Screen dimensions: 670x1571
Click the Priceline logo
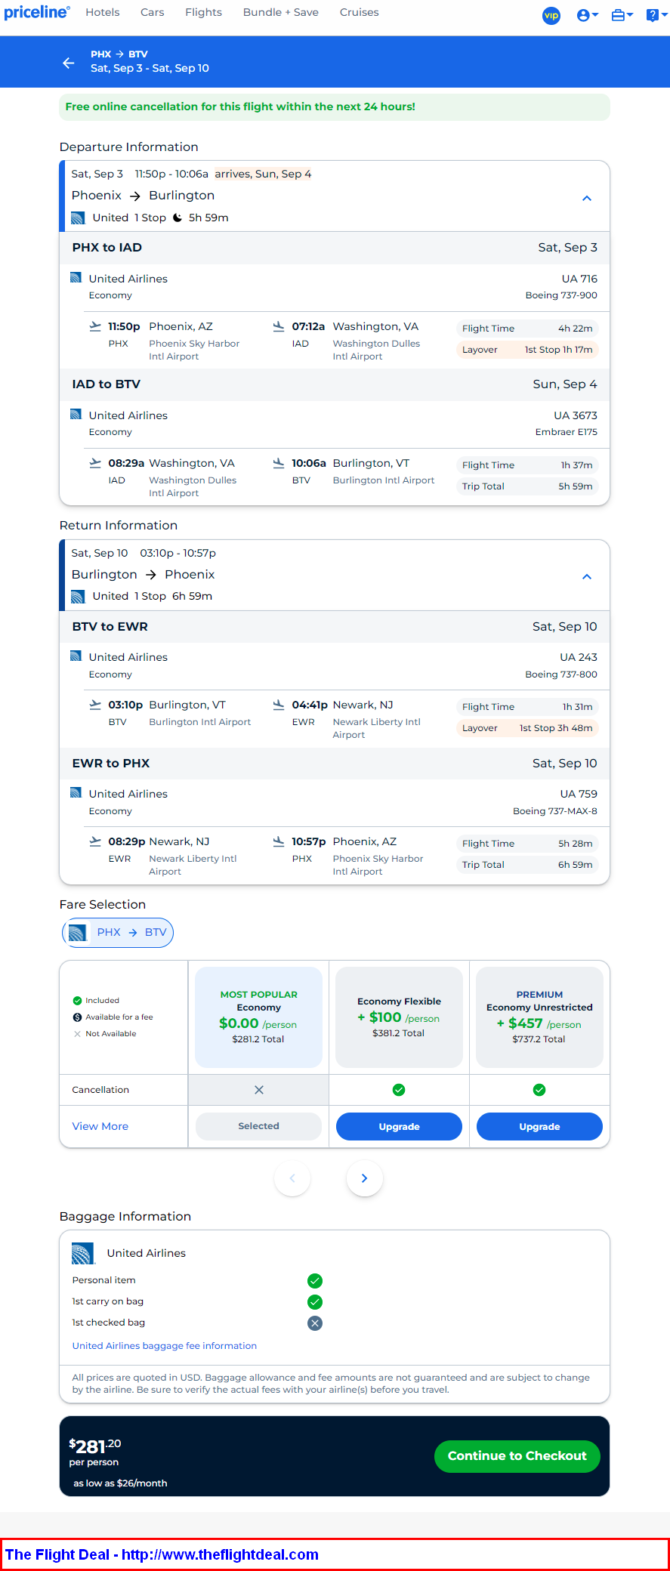coord(36,13)
